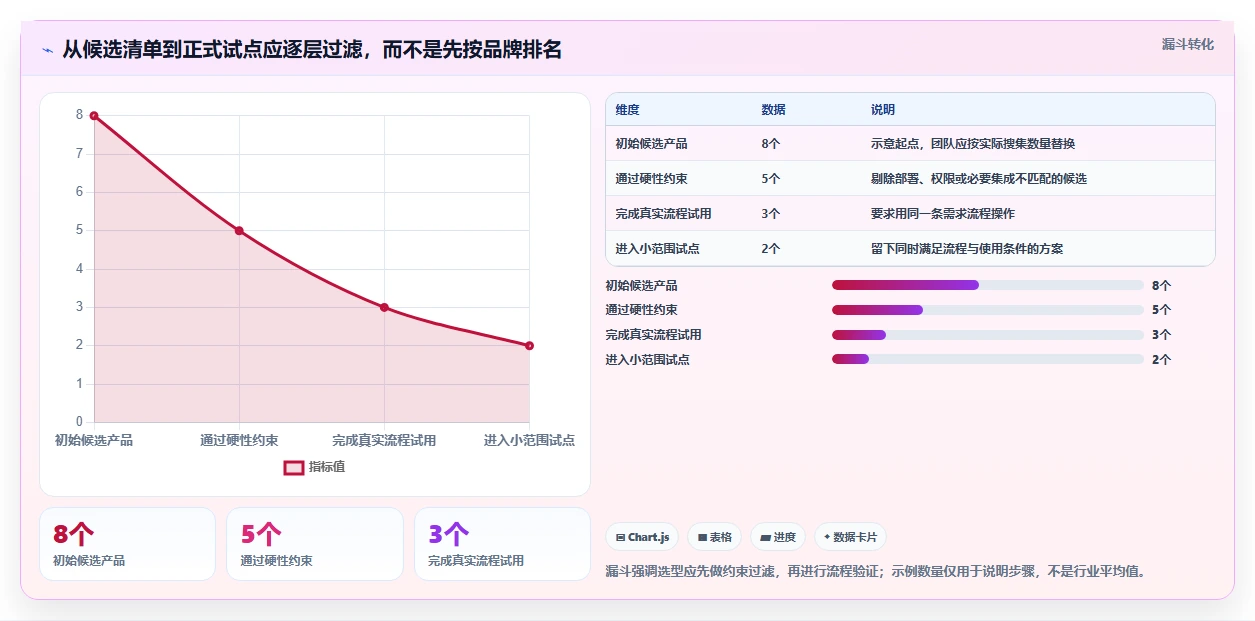
Task: Click the table cell showing 2个
Action: [x=771, y=249]
